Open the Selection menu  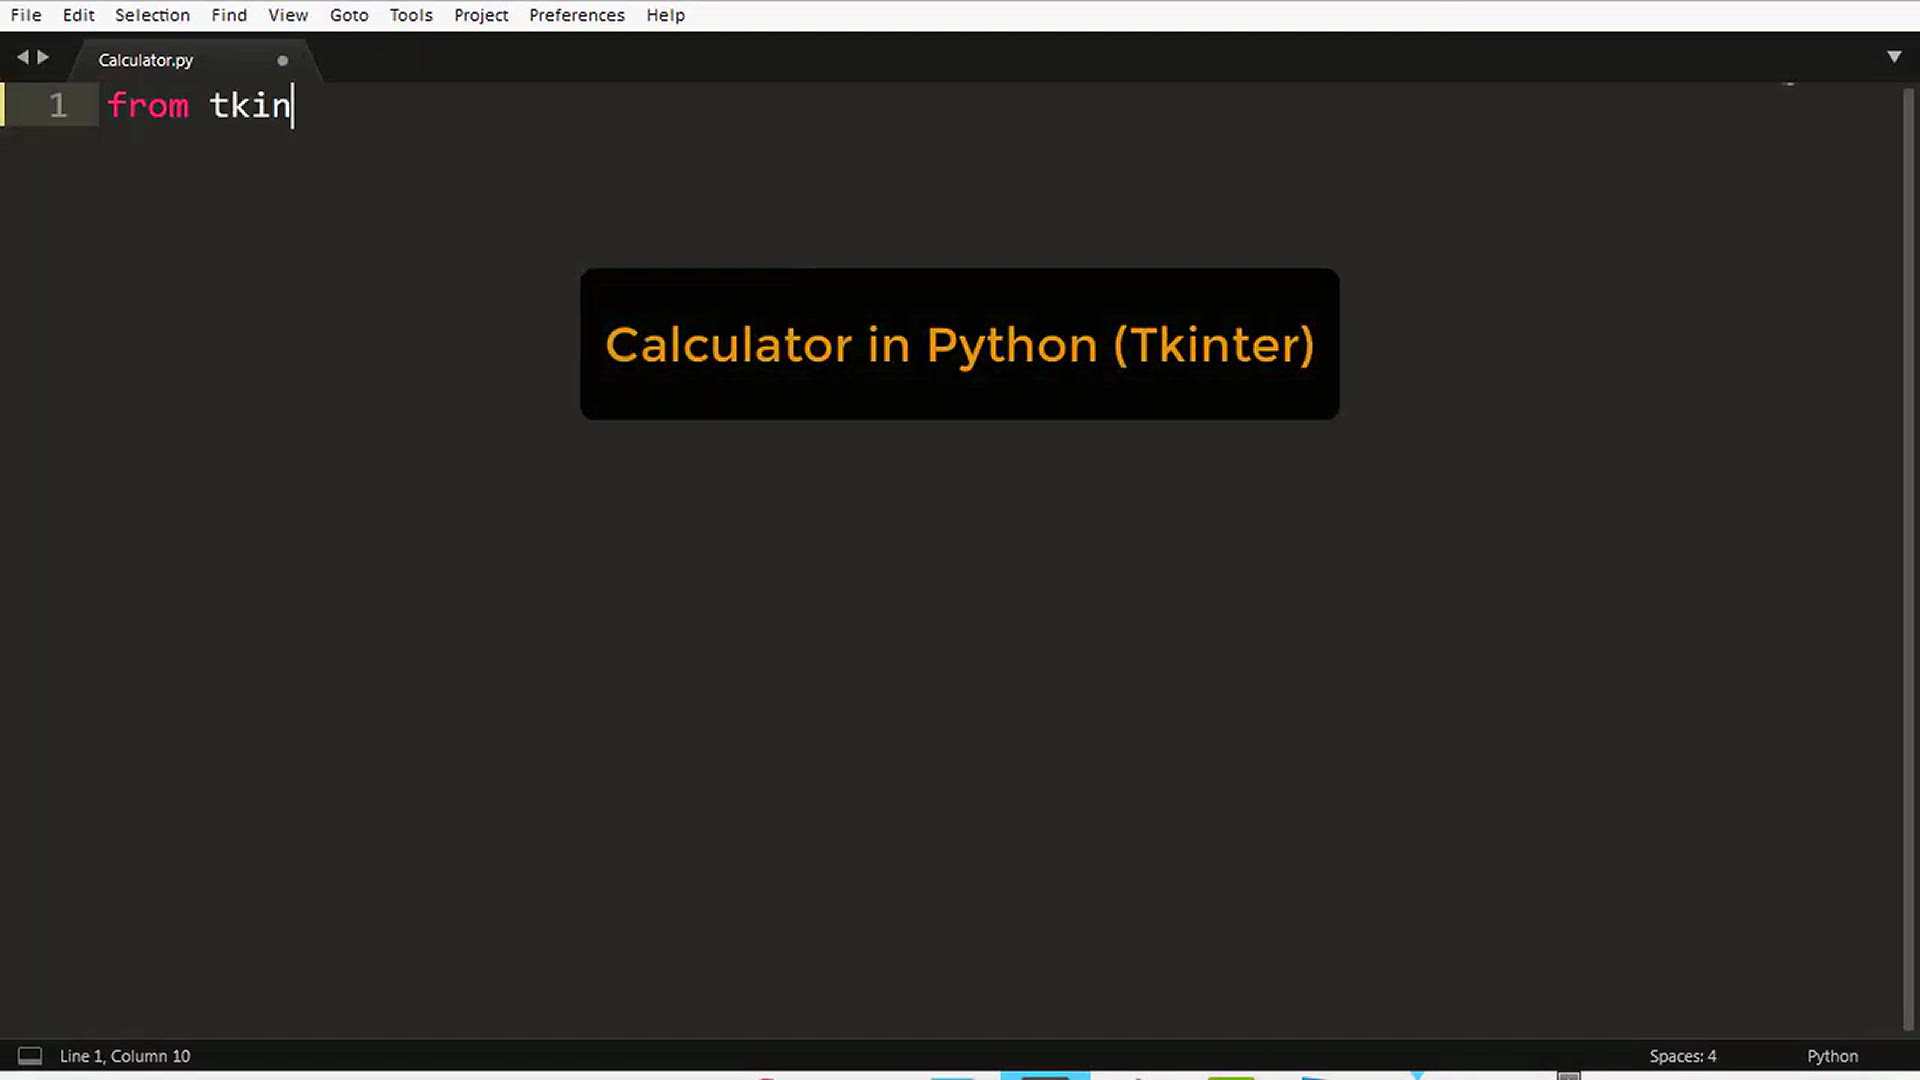152,15
